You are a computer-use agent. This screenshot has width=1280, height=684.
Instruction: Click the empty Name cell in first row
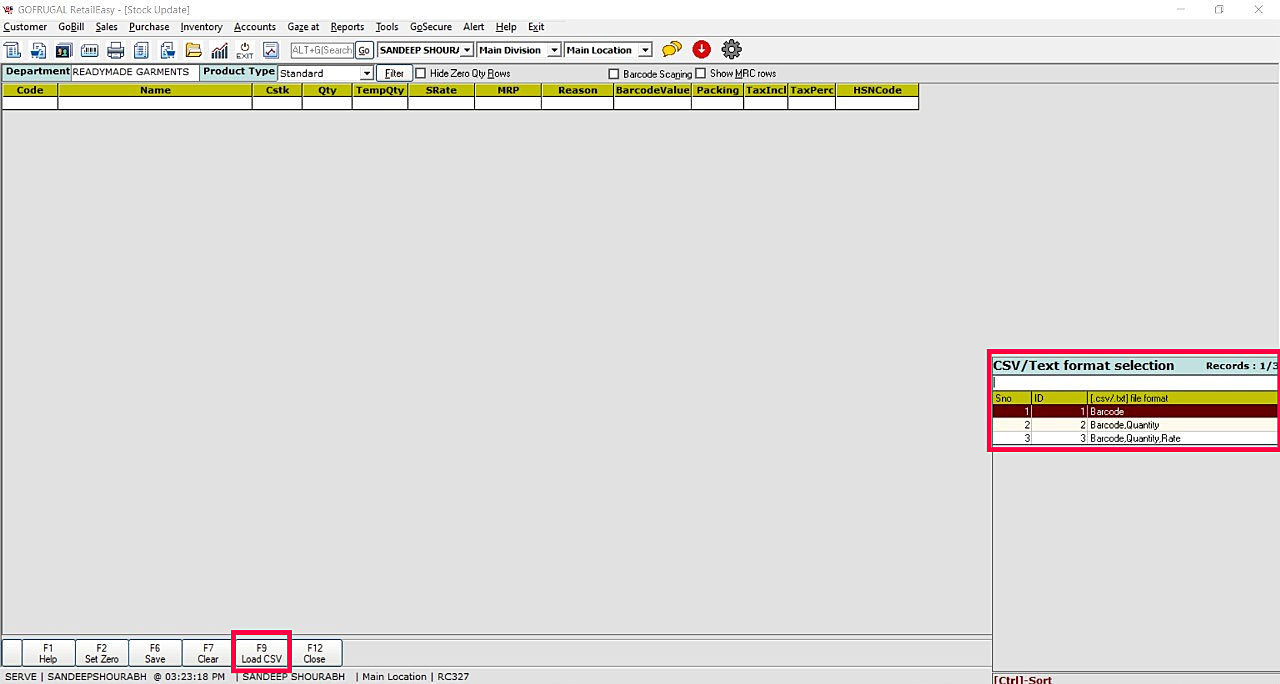pos(155,103)
